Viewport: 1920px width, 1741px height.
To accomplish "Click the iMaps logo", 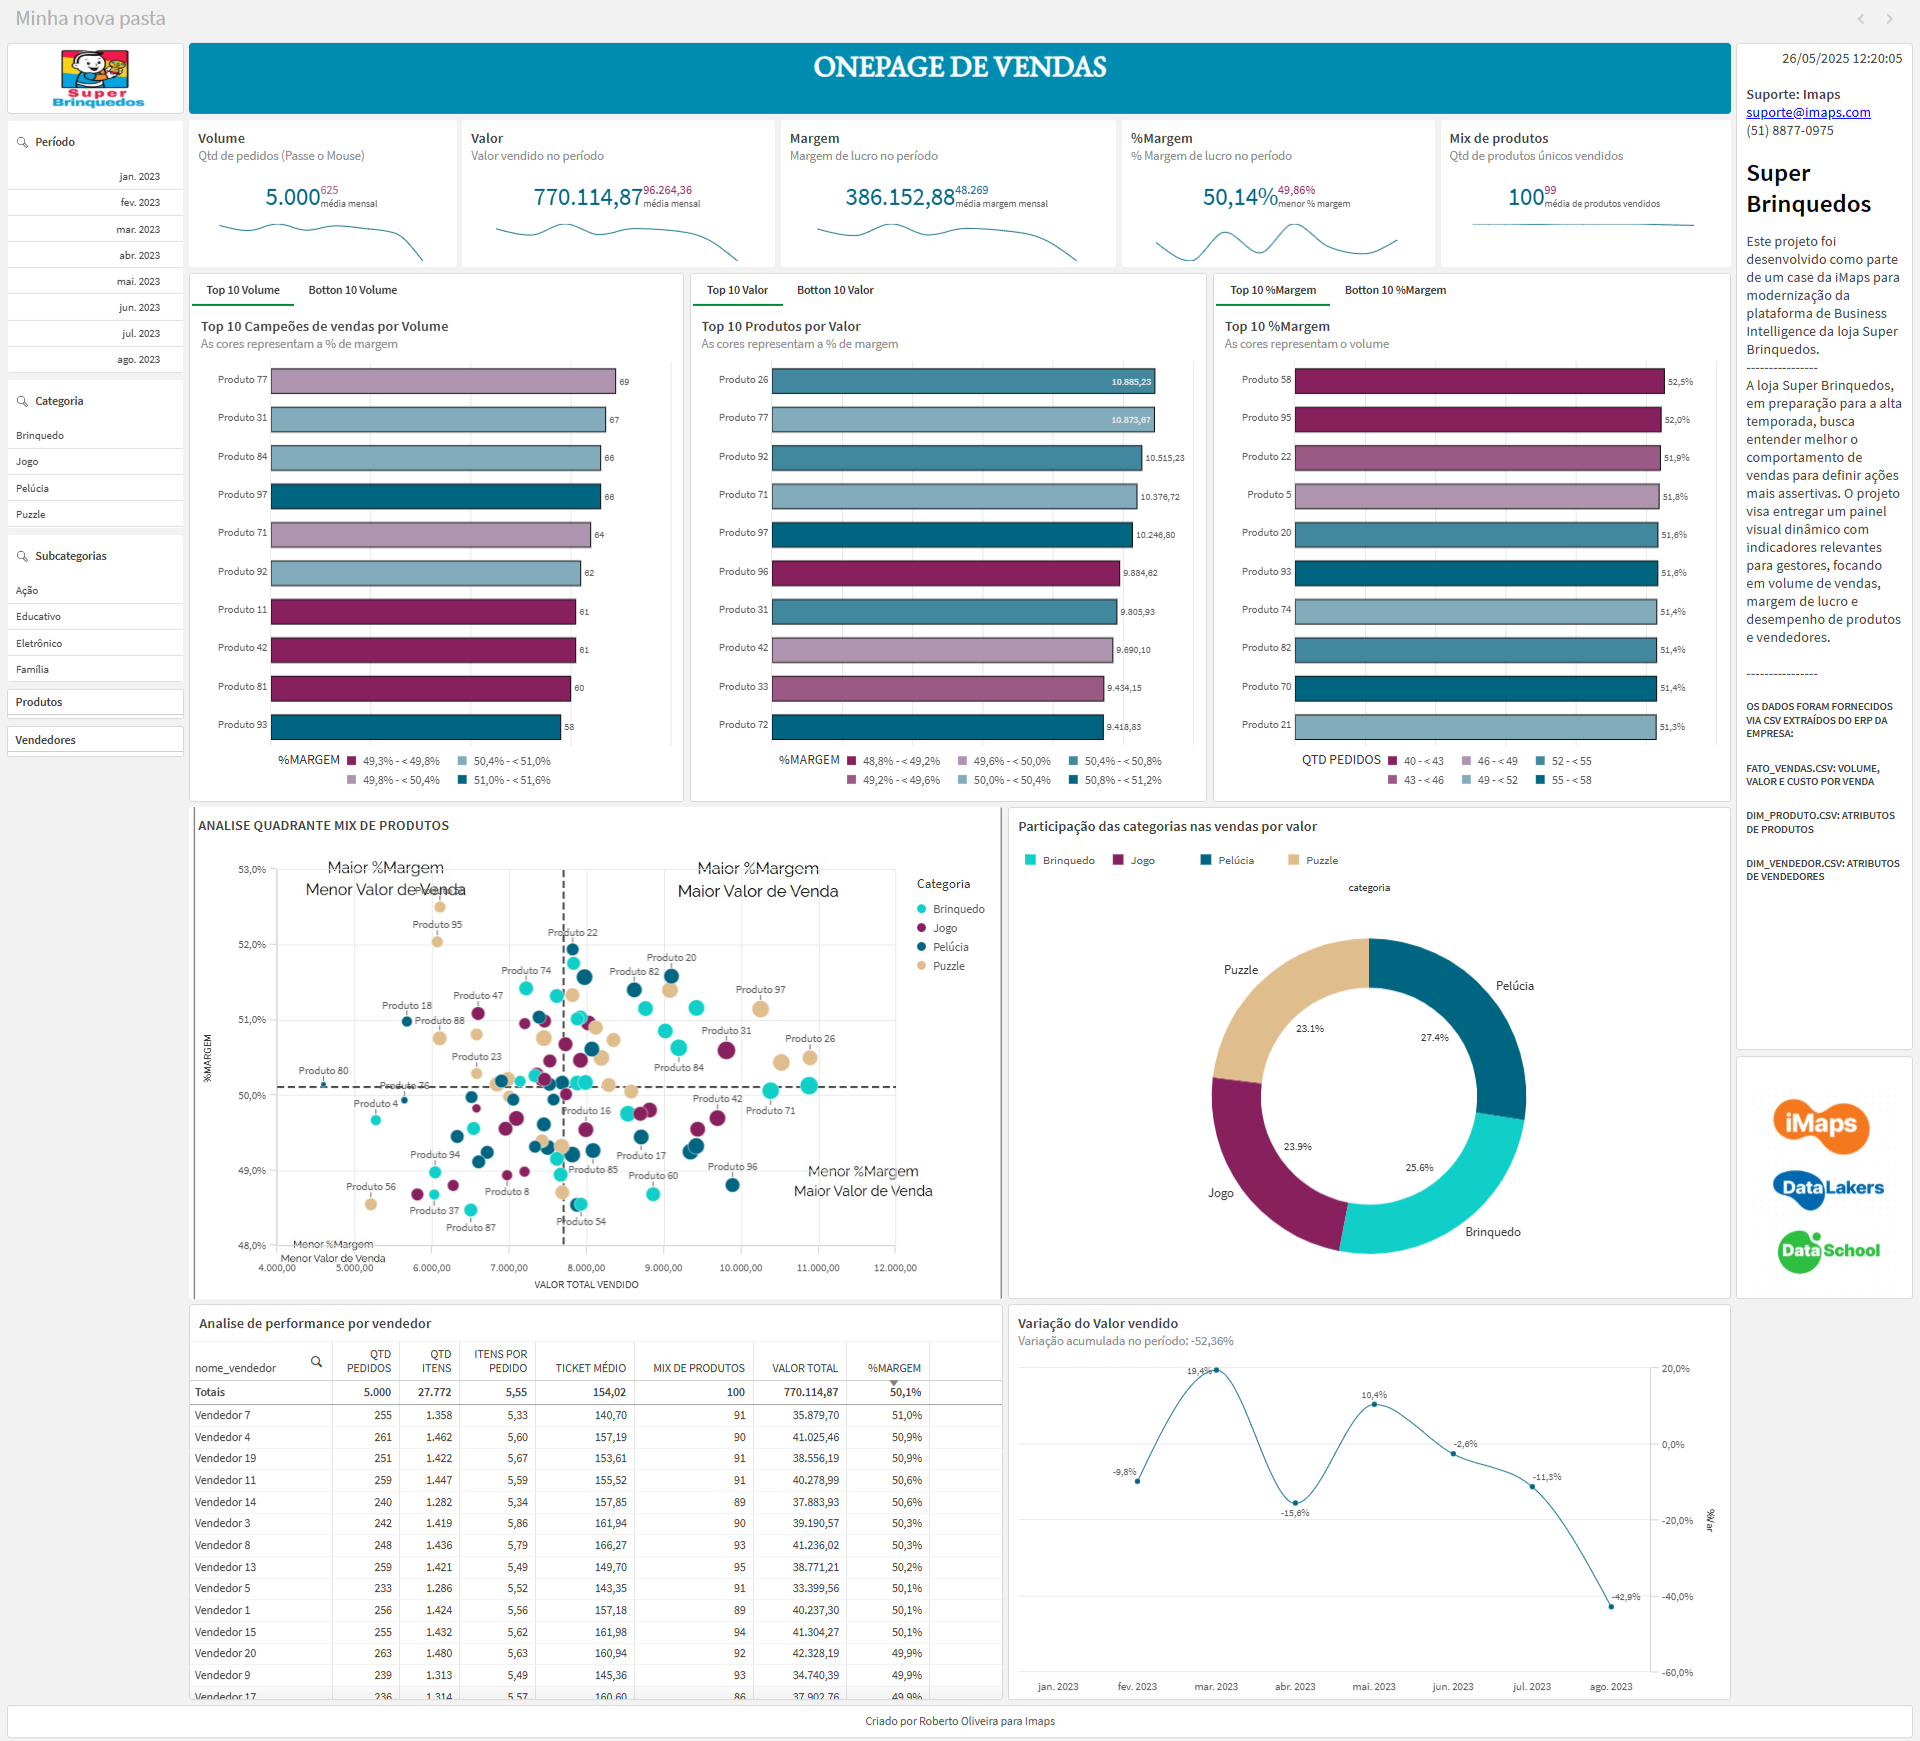I will 1821,1125.
